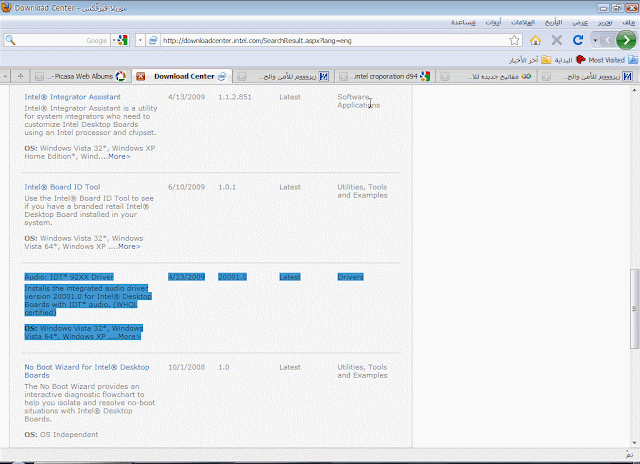Close the Download Center tab
Viewport: 640px width, 464px height.
tap(140, 76)
